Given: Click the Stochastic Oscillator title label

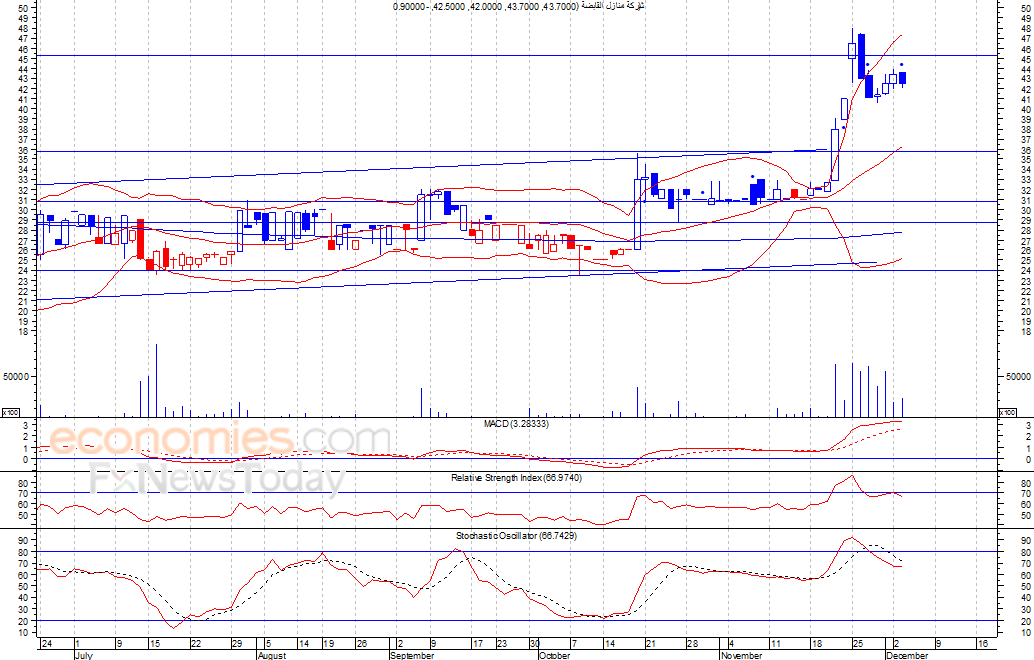Looking at the screenshot, I should click(516, 536).
